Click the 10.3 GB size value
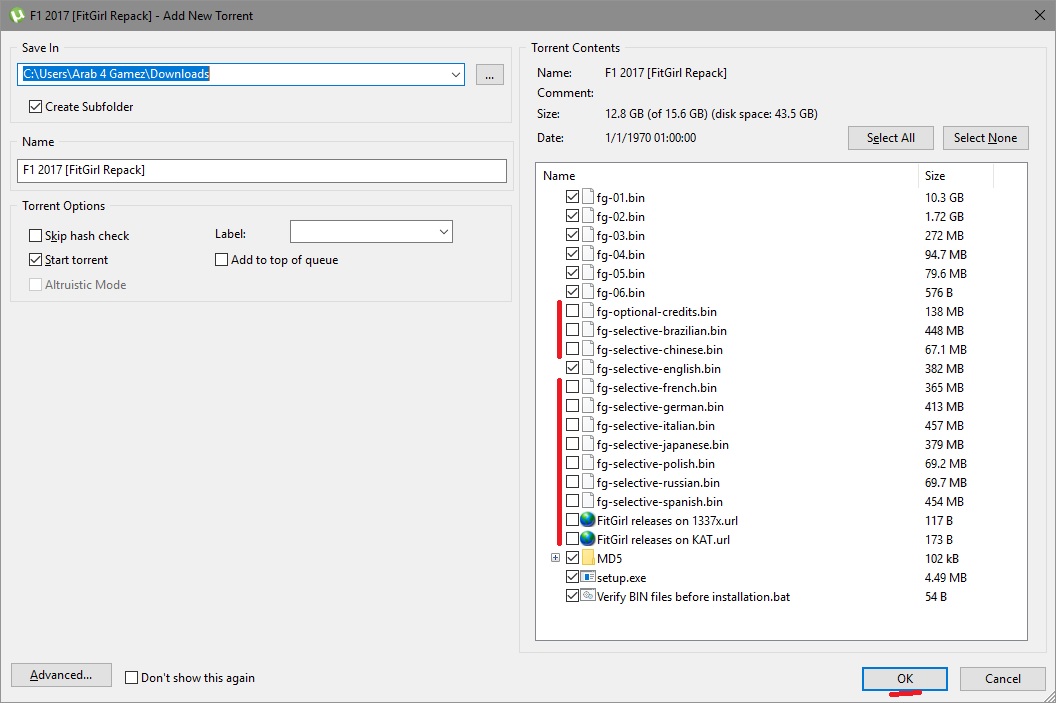The image size is (1056, 703). (944, 197)
